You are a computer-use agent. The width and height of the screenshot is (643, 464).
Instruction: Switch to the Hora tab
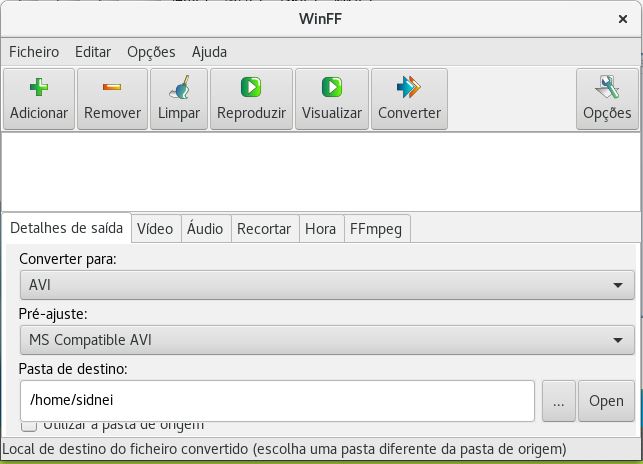point(320,229)
